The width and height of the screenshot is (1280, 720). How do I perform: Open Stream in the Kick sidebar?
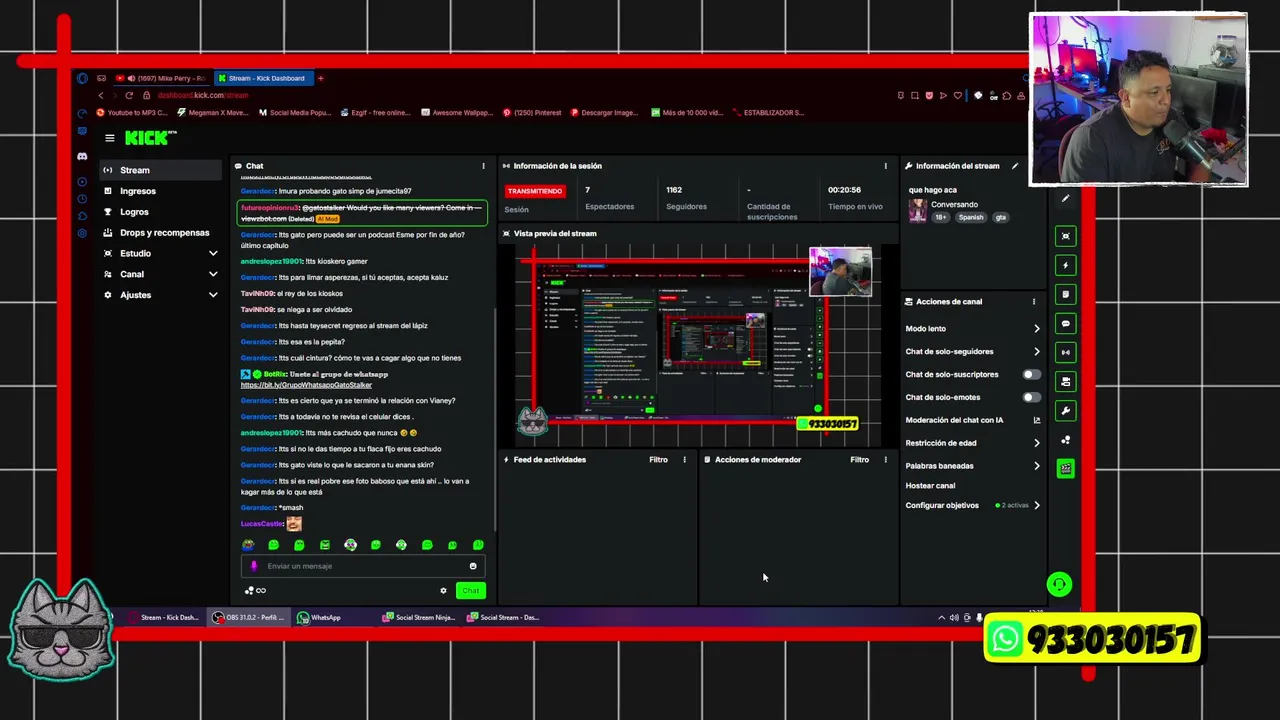coord(160,170)
